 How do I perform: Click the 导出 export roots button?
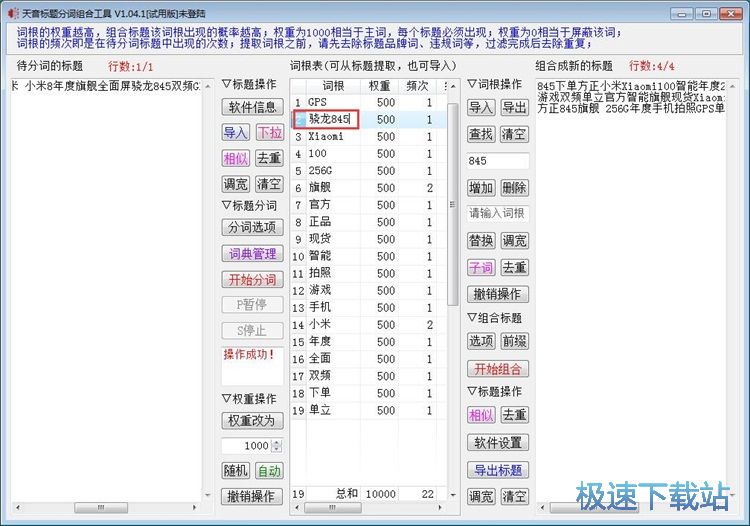click(x=514, y=108)
